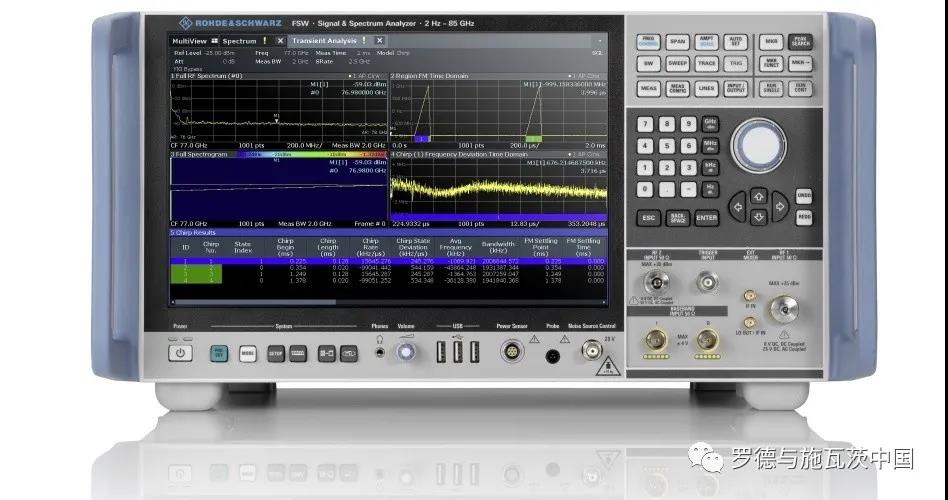Click the SWEEP hardkey
Viewport: 948px width, 500px height.
pos(678,63)
